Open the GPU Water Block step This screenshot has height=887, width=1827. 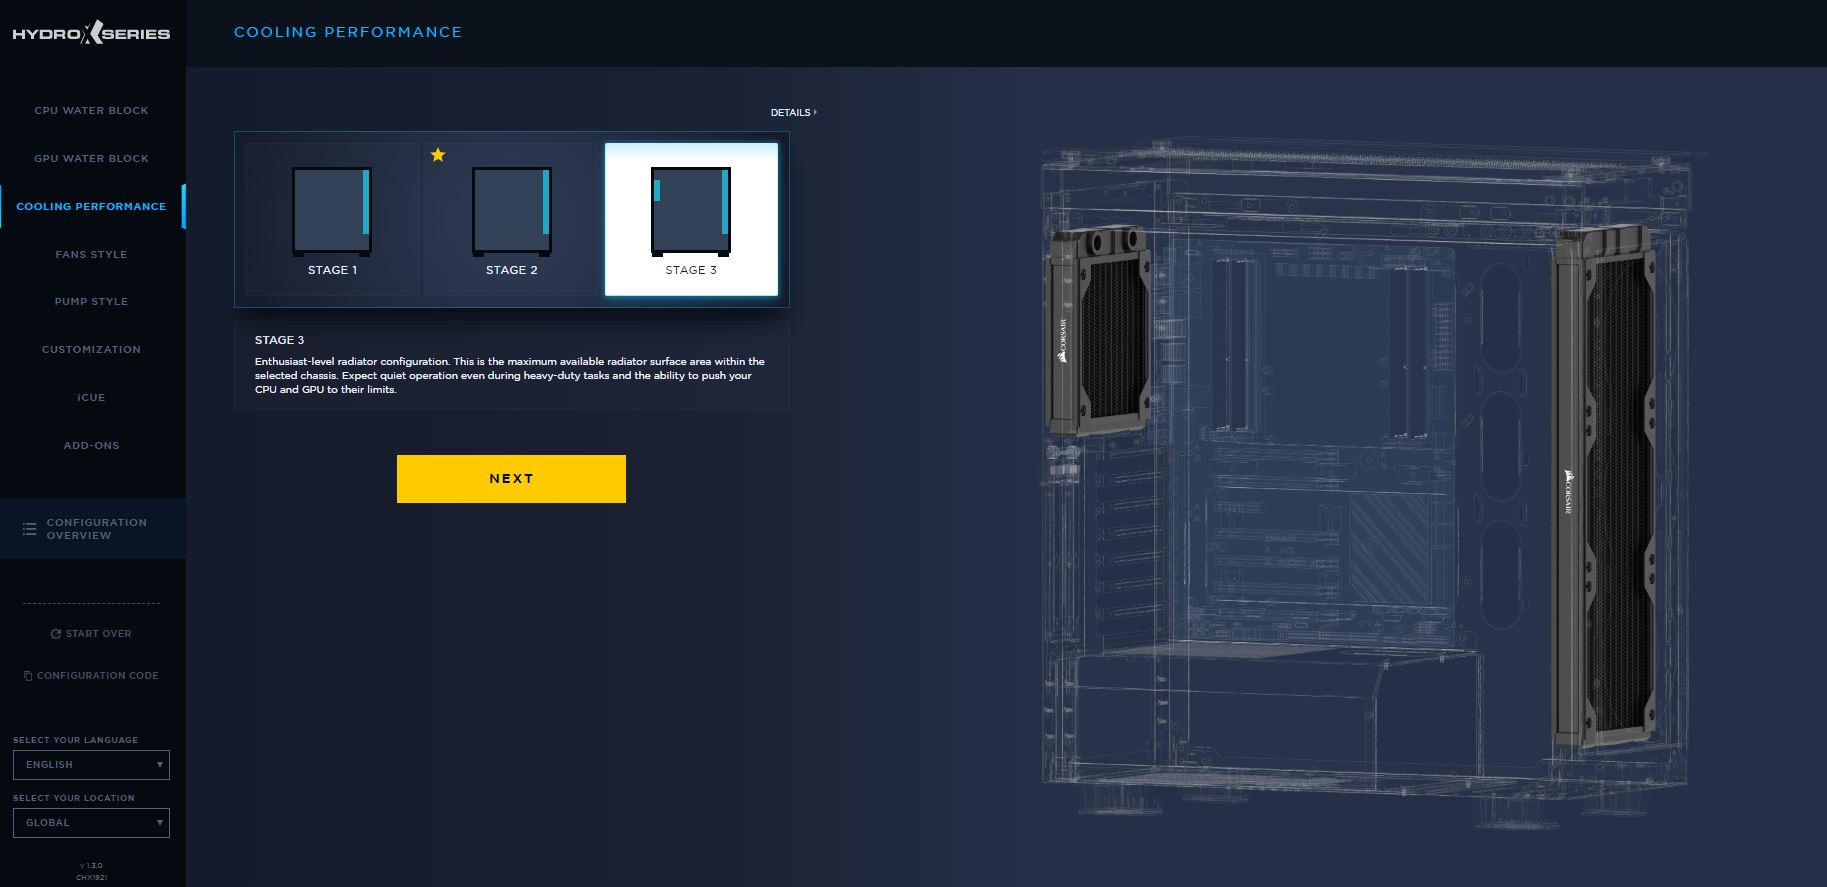click(91, 158)
